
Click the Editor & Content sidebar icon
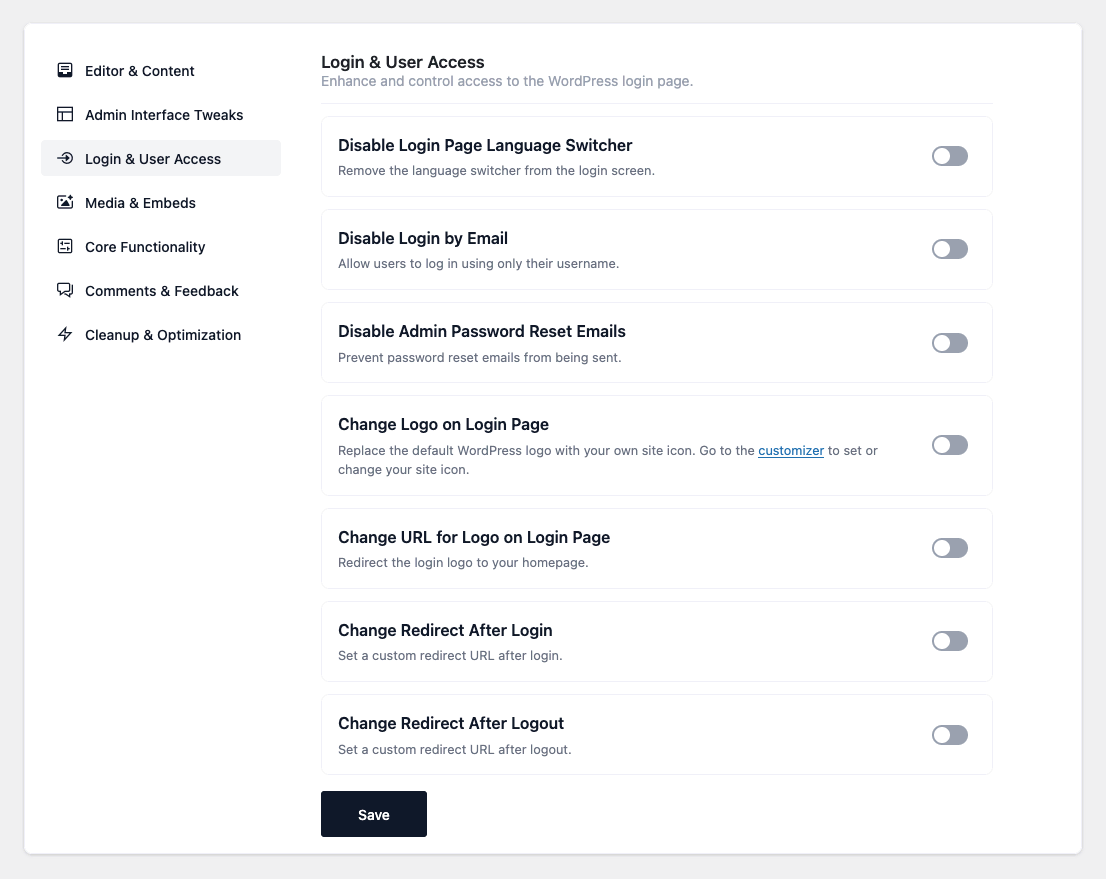coord(65,71)
